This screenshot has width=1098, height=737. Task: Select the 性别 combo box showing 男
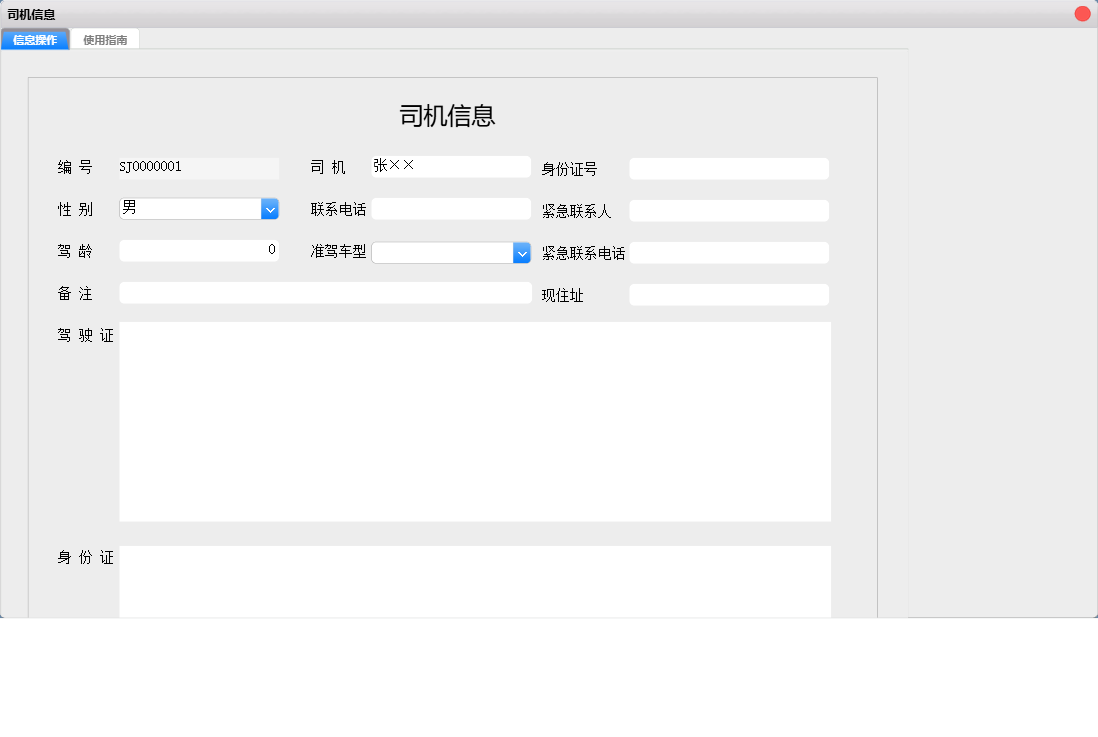pyautogui.click(x=199, y=209)
